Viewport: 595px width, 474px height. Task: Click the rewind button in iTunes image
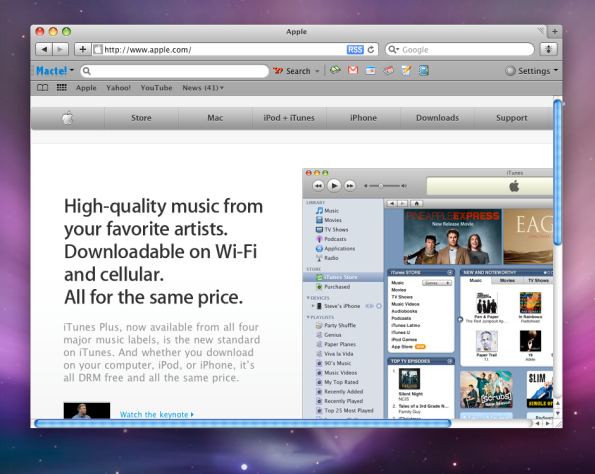(318, 186)
